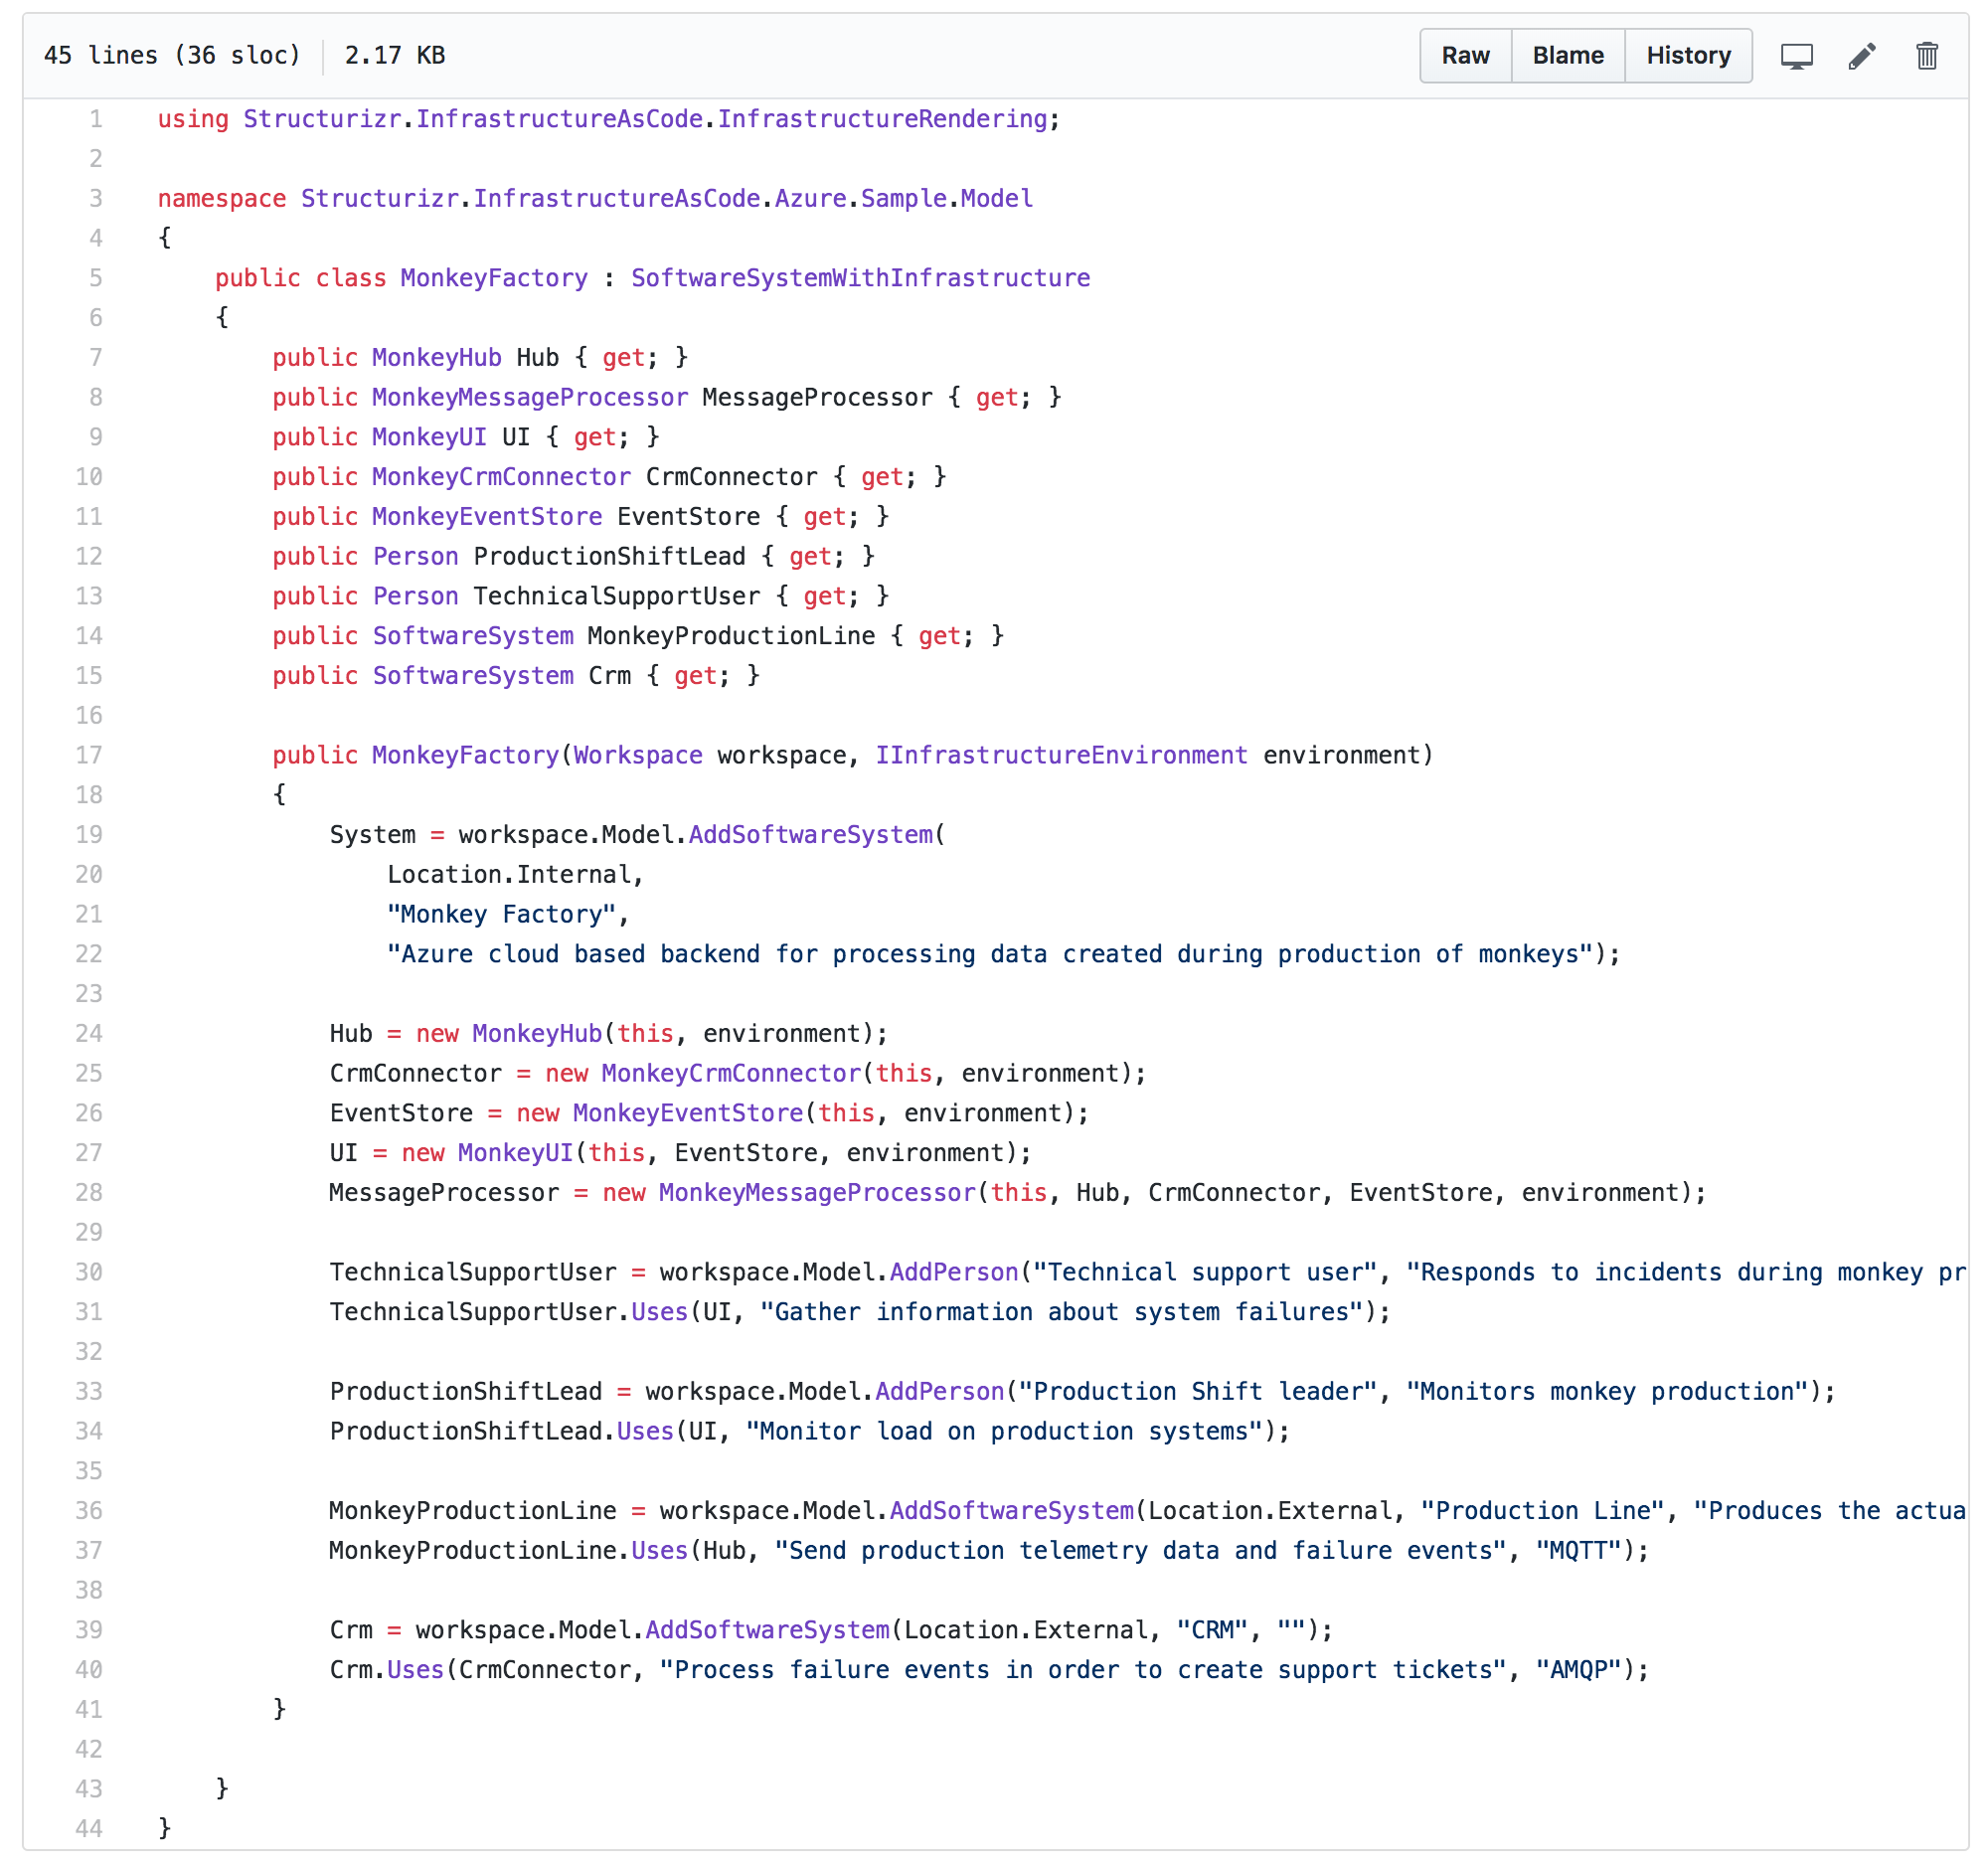Click 'InfrastructureRendering' in the using statement
Image resolution: width=1988 pixels, height=1867 pixels.
882,119
